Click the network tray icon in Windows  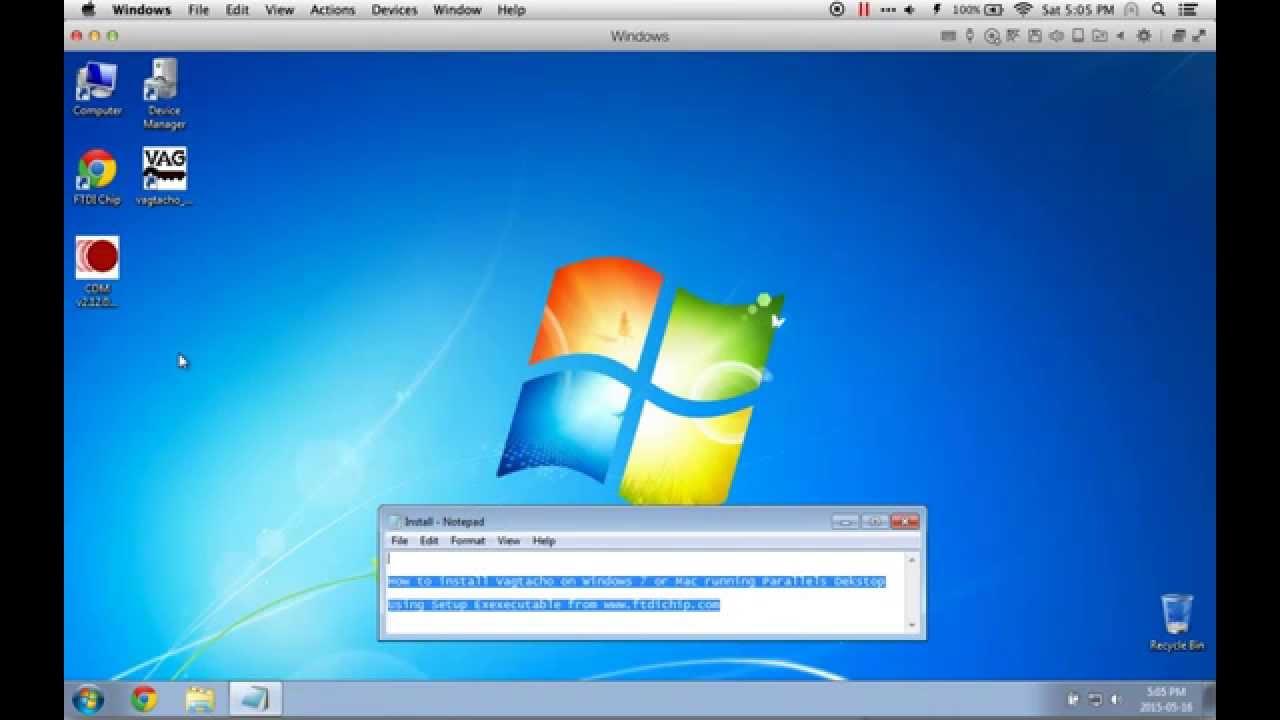point(1095,699)
